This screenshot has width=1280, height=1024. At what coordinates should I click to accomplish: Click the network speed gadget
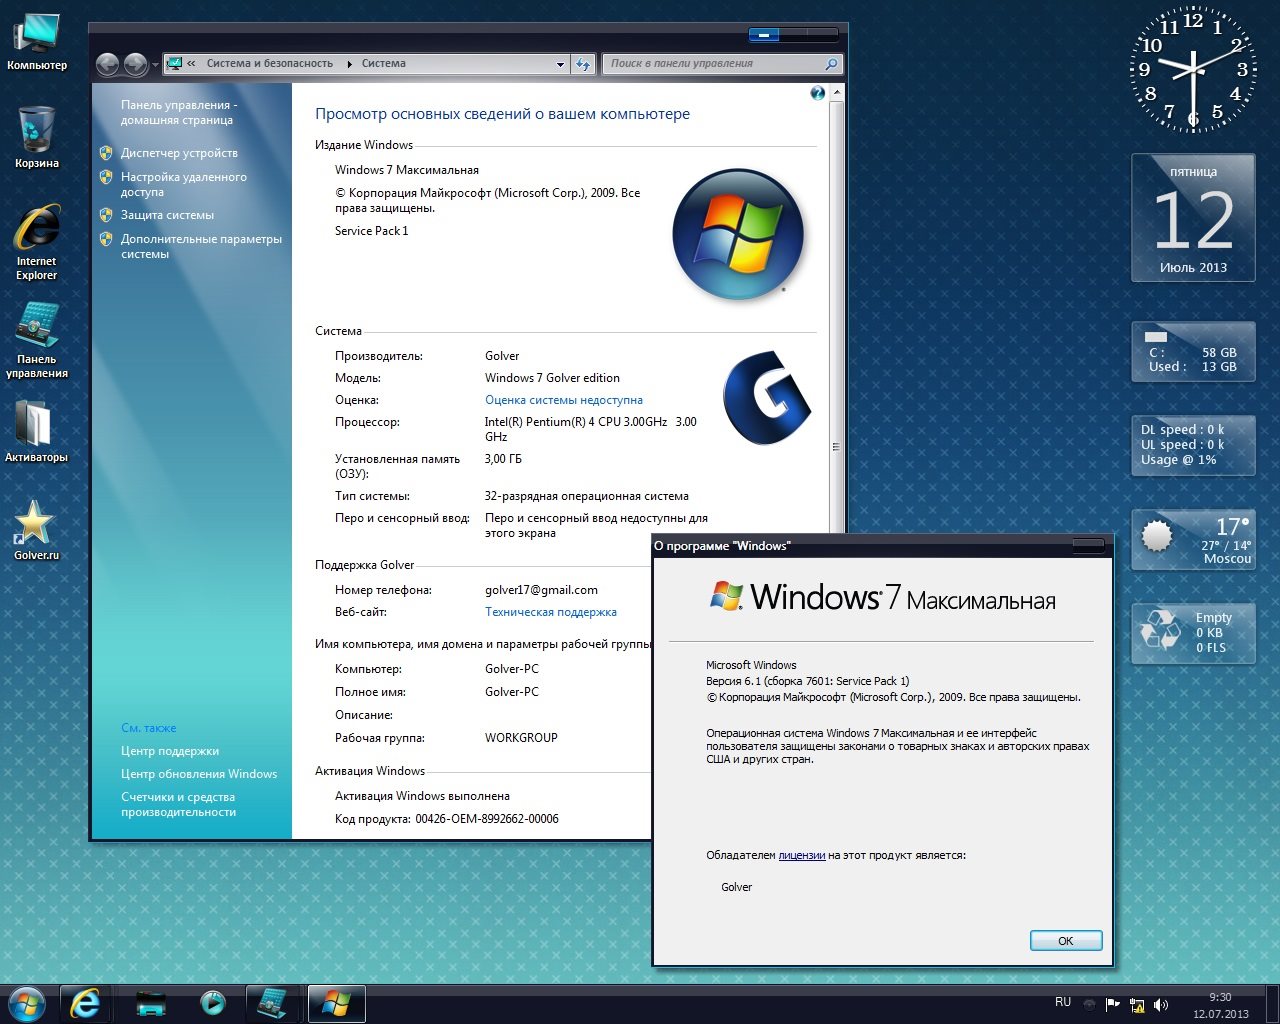click(x=1193, y=445)
